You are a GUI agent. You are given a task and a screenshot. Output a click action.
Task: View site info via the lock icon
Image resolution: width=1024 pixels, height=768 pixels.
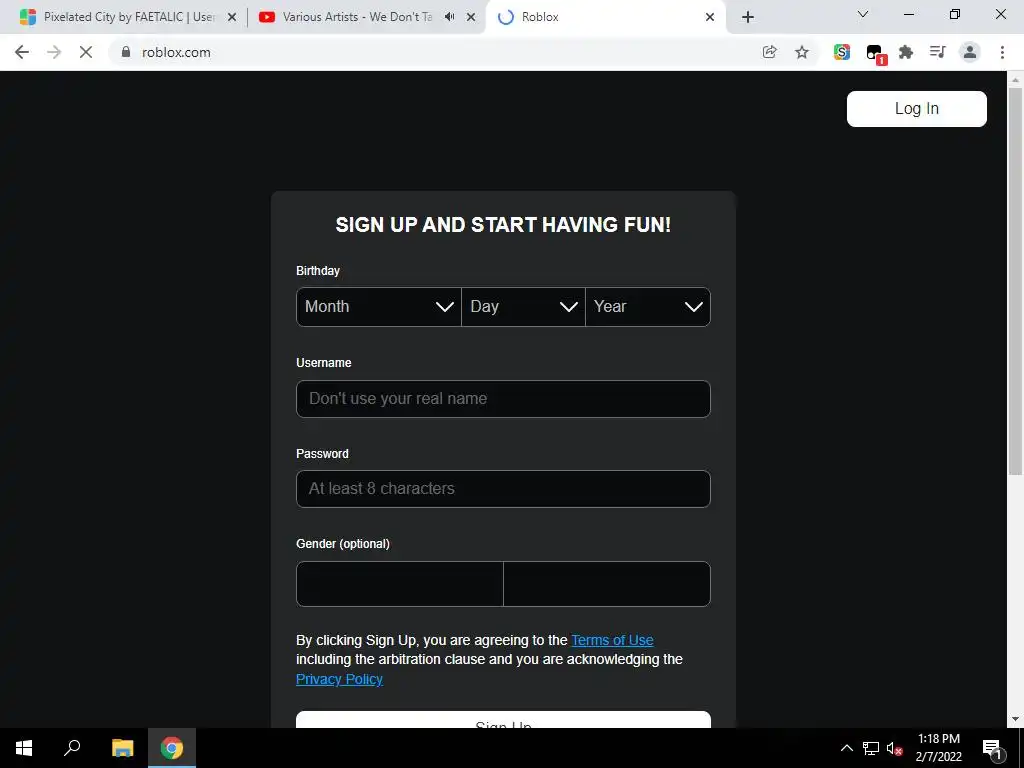[x=126, y=52]
